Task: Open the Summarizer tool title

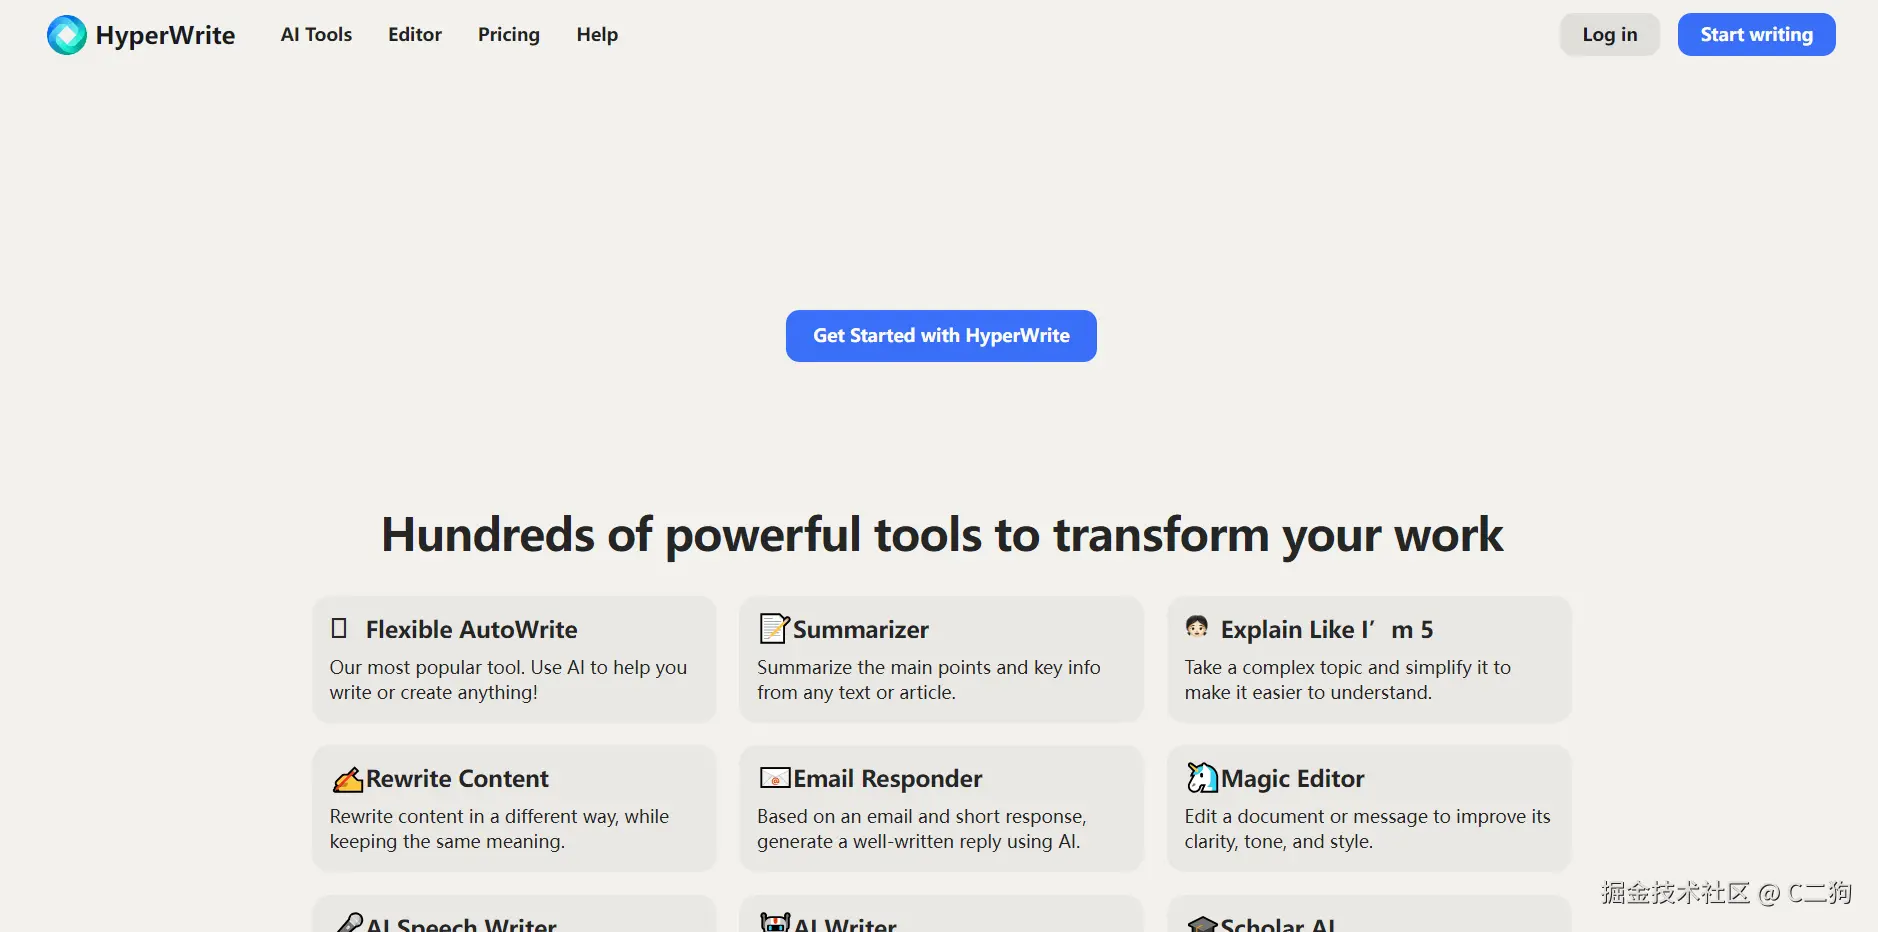Action: 861,629
